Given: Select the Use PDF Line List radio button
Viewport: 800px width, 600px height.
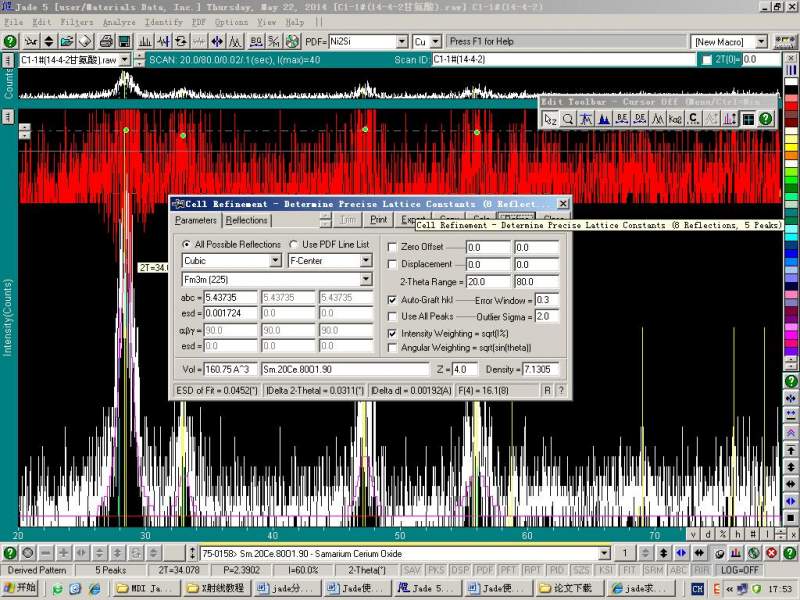Looking at the screenshot, I should point(293,245).
